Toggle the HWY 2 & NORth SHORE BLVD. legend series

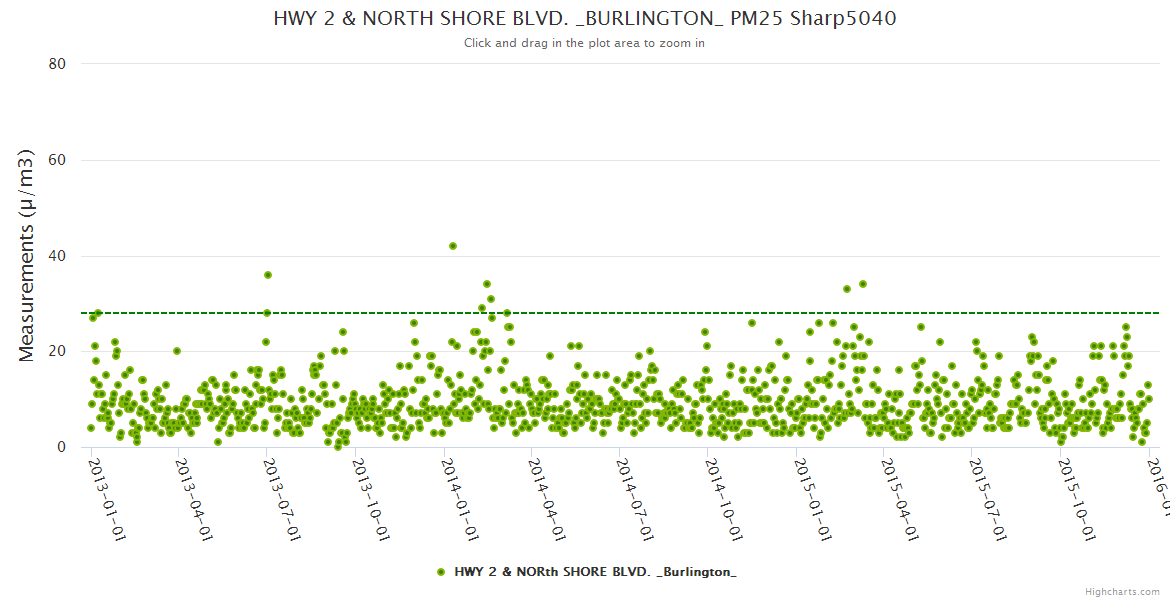[595, 572]
